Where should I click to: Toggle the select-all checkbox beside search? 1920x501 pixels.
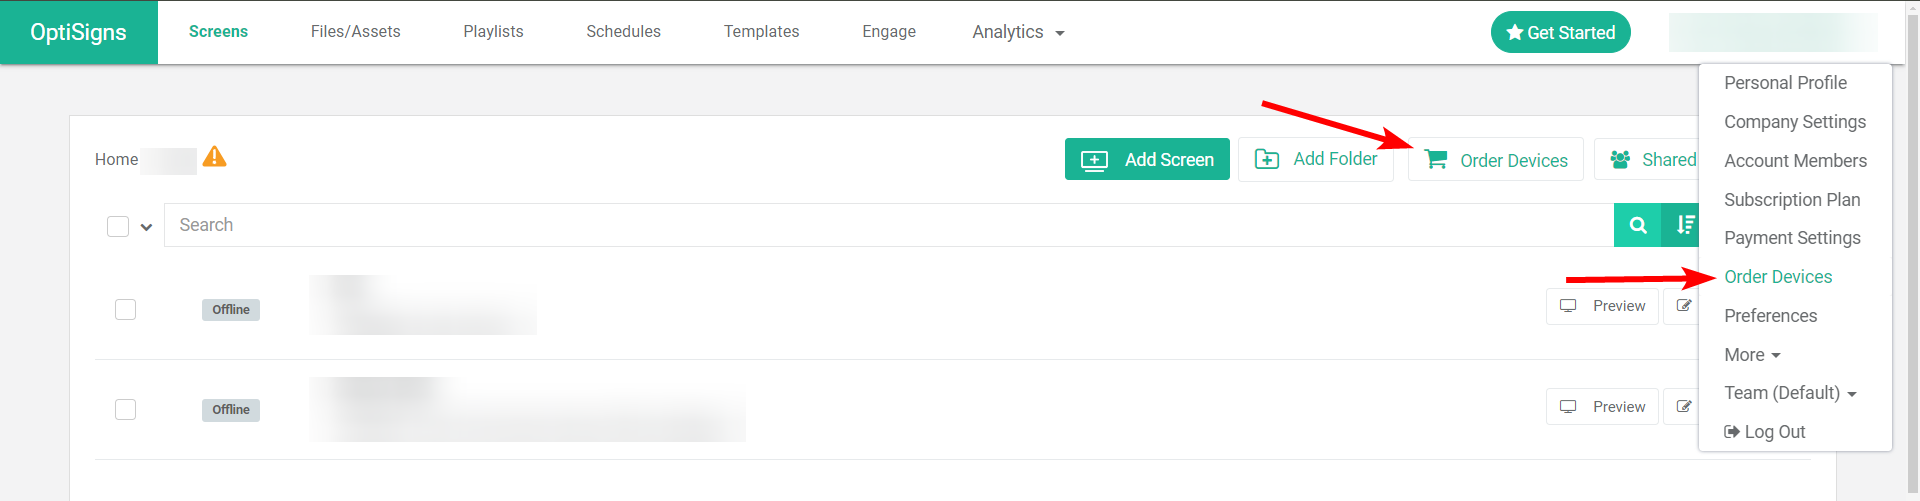click(118, 227)
